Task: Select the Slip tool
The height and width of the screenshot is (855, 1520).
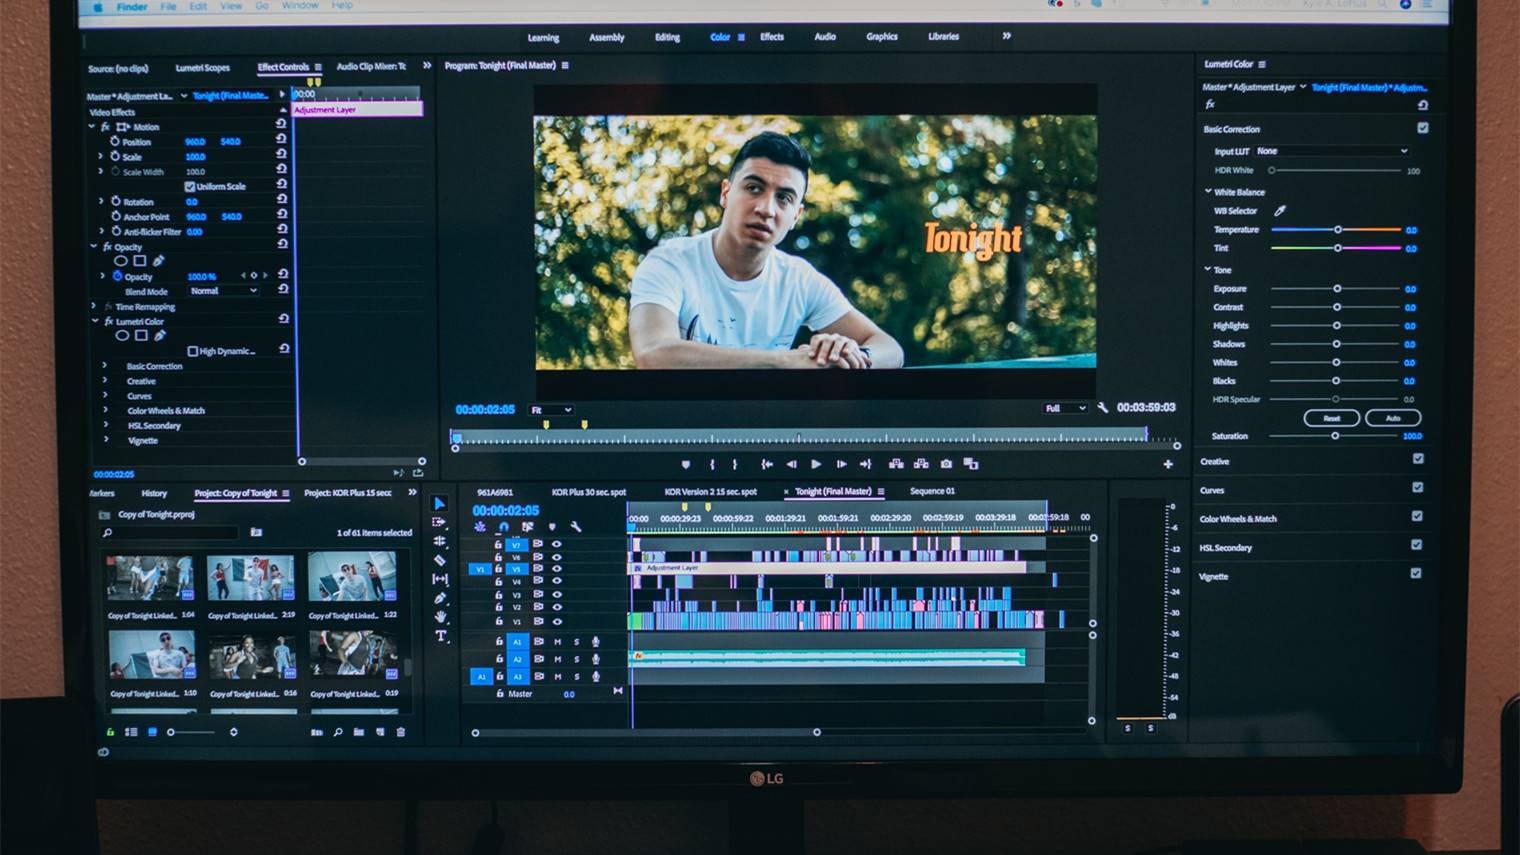Action: (x=440, y=579)
